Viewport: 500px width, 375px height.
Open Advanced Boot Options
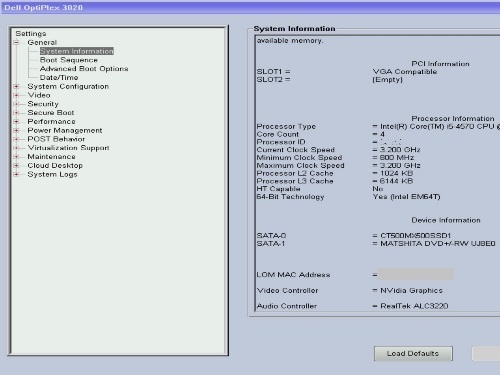coord(84,69)
